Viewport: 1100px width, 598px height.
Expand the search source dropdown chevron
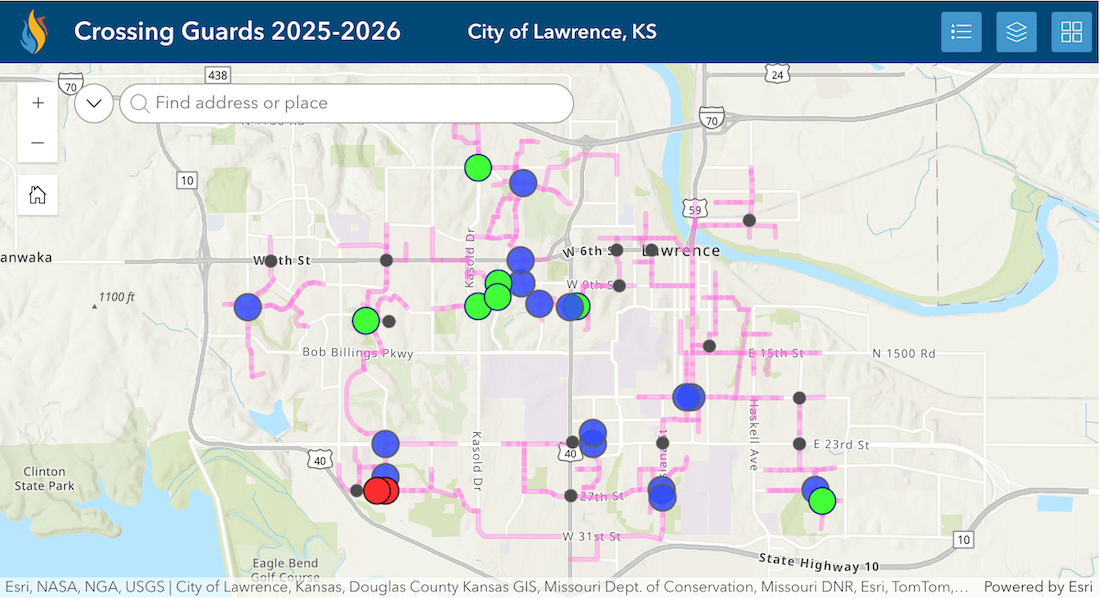93,103
